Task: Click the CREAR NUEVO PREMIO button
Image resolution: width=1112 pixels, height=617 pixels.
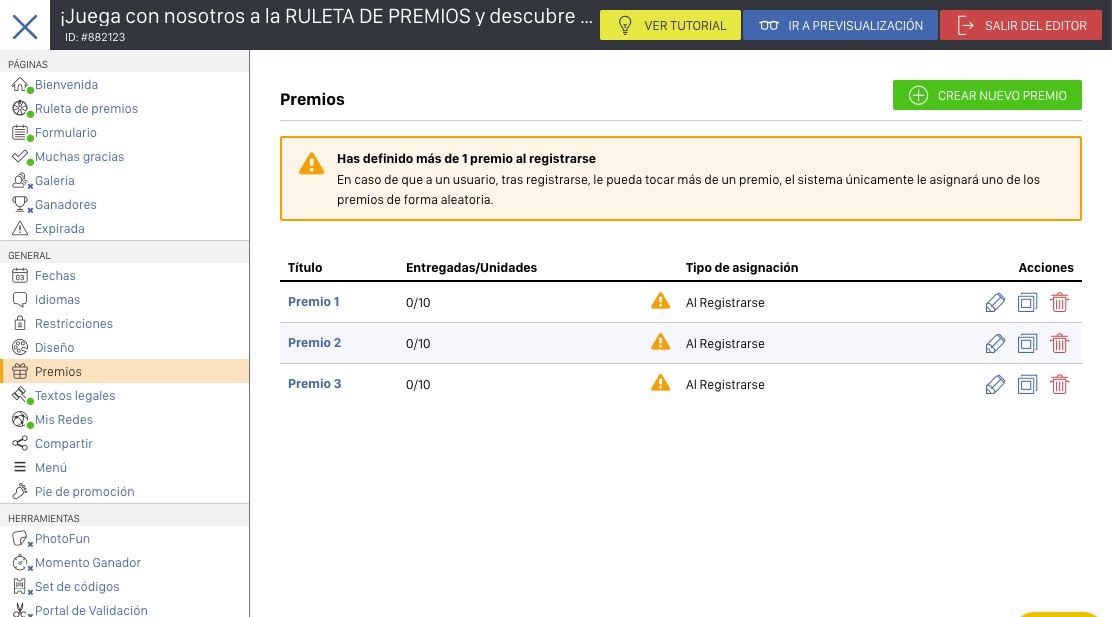Action: (x=987, y=94)
